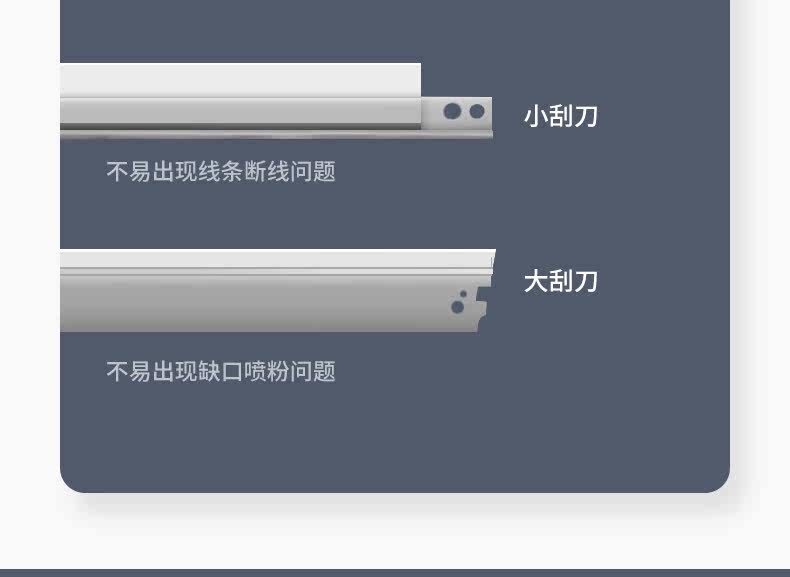
Task: Click the tiny upper hole on big blade
Action: pyautogui.click(x=463, y=294)
